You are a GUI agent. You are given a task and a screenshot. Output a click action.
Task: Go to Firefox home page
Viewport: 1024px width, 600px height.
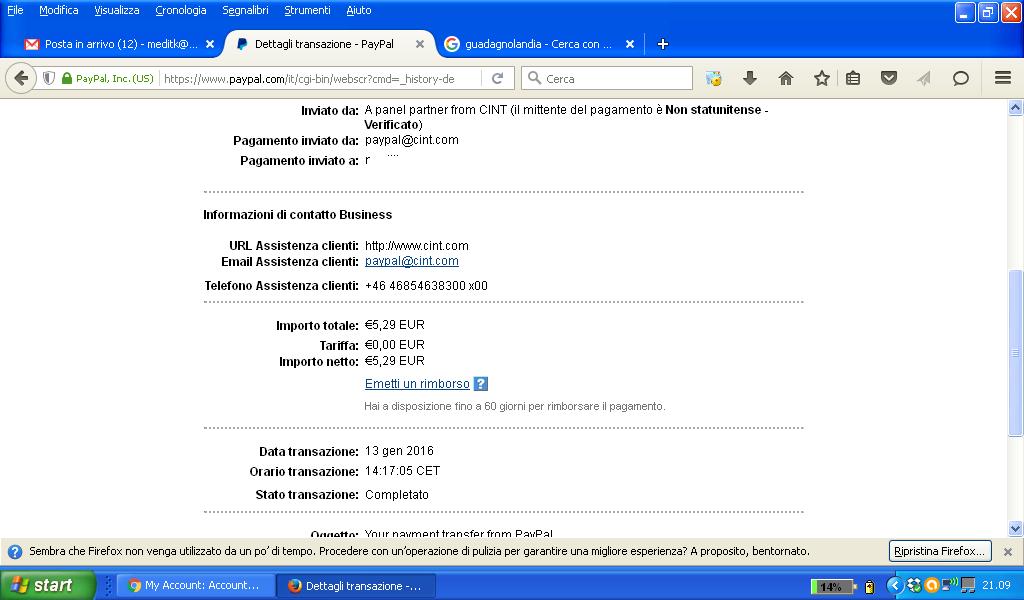tap(786, 78)
